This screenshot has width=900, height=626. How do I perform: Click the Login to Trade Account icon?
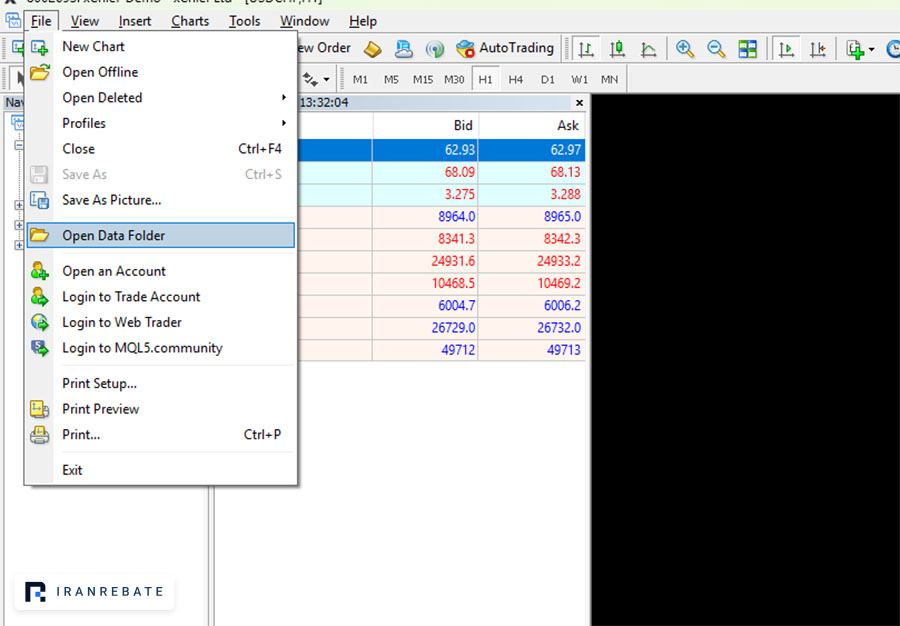point(40,297)
